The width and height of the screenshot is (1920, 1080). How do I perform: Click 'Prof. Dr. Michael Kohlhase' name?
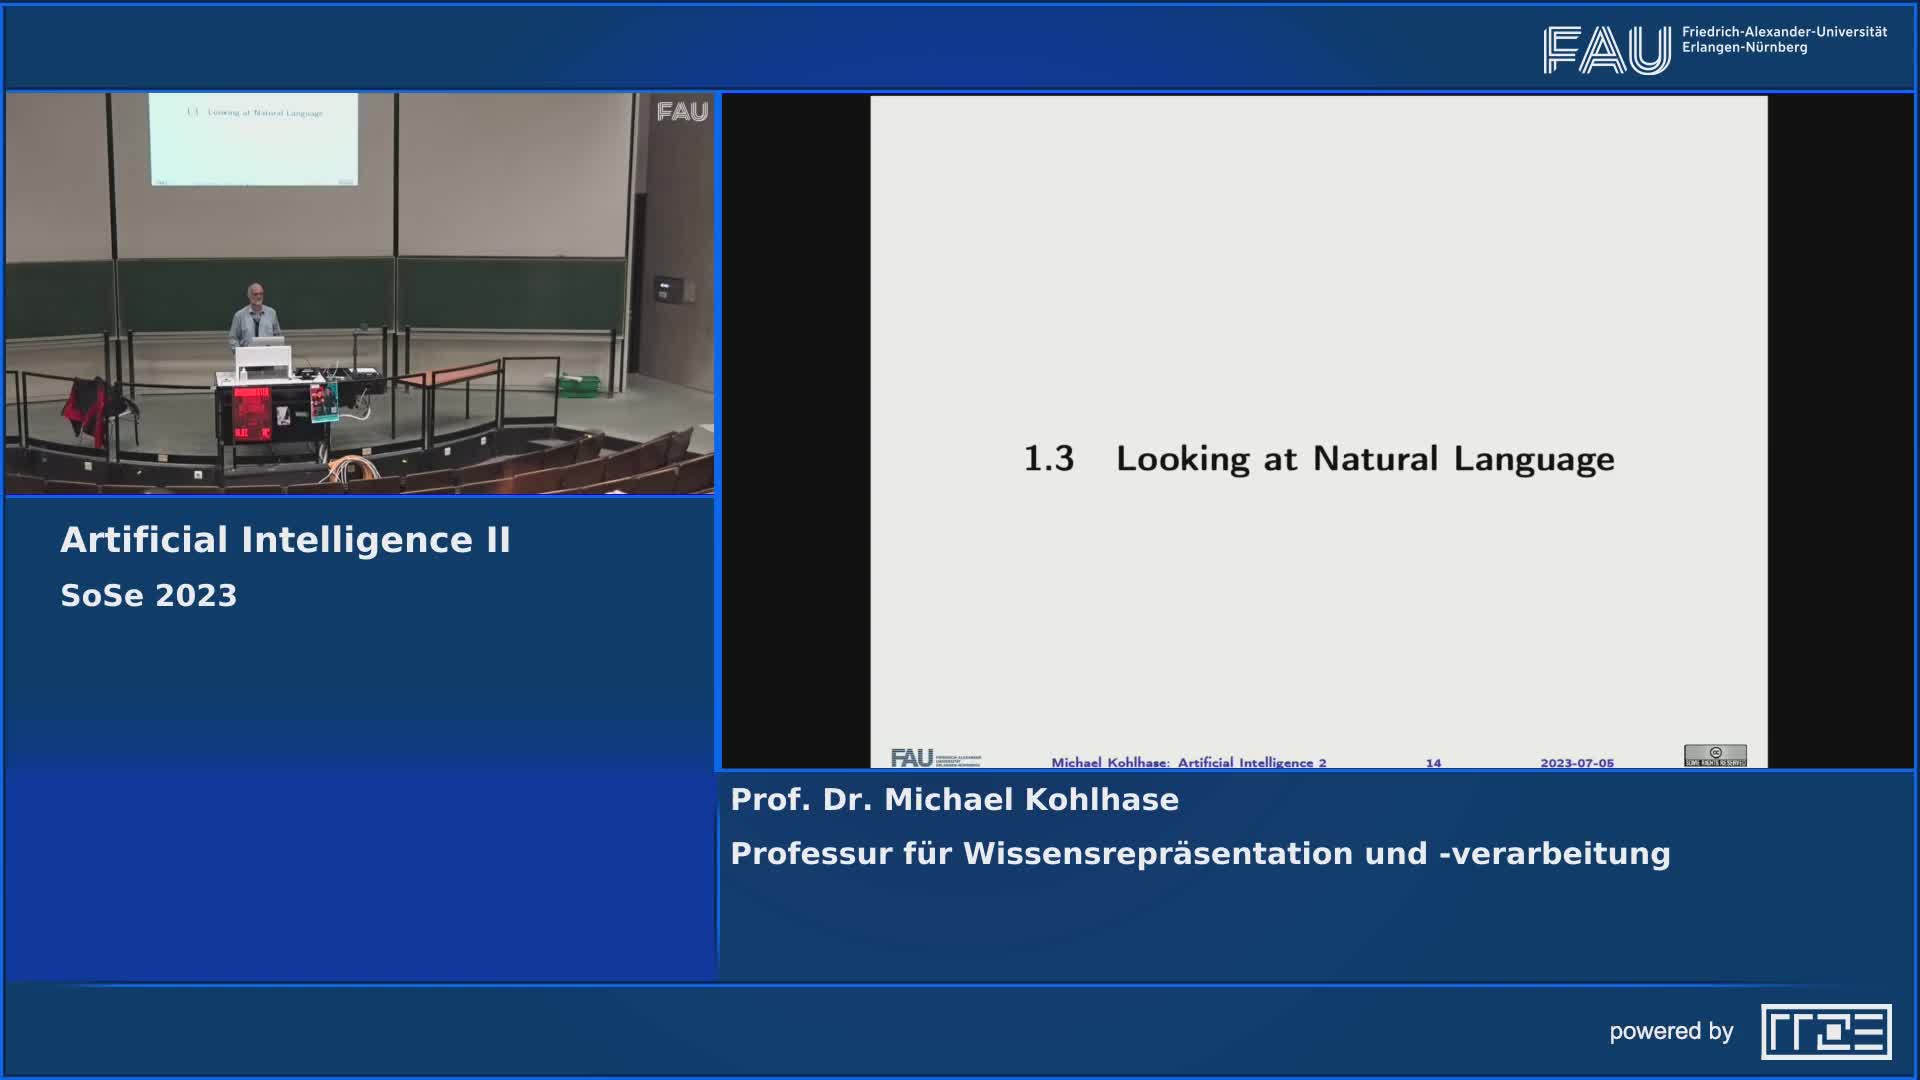[954, 800]
